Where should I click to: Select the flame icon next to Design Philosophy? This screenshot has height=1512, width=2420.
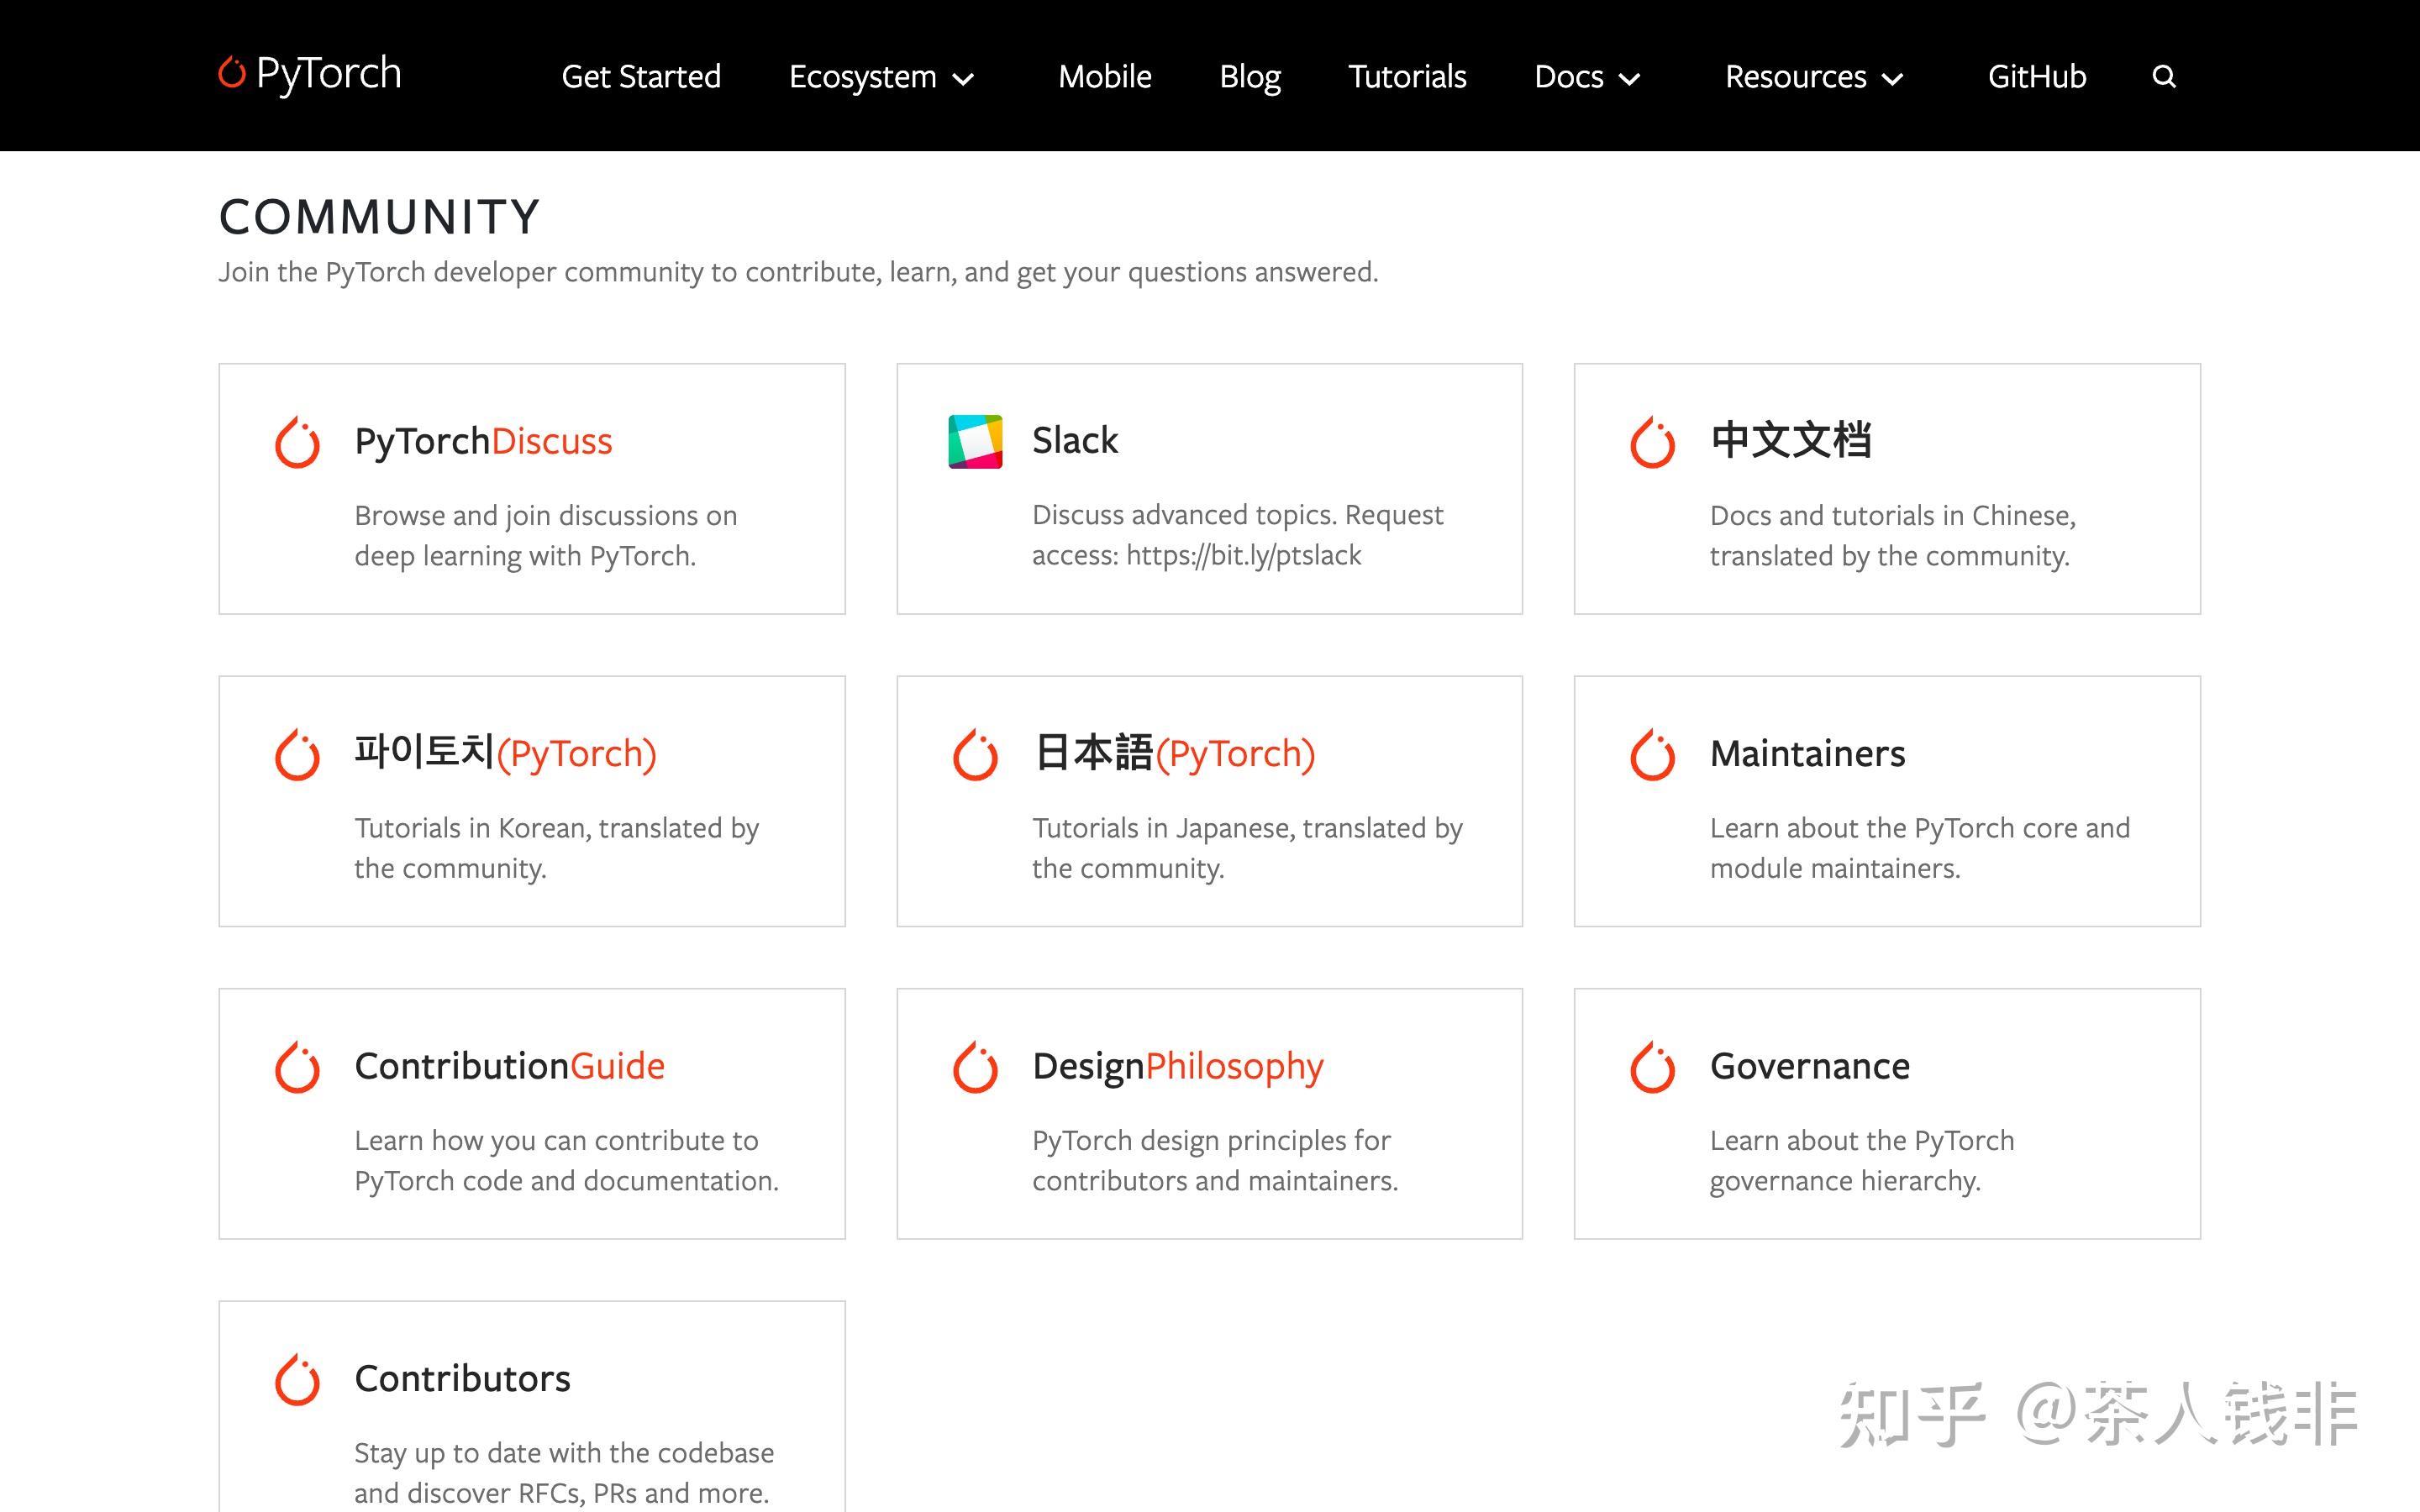pos(974,1066)
